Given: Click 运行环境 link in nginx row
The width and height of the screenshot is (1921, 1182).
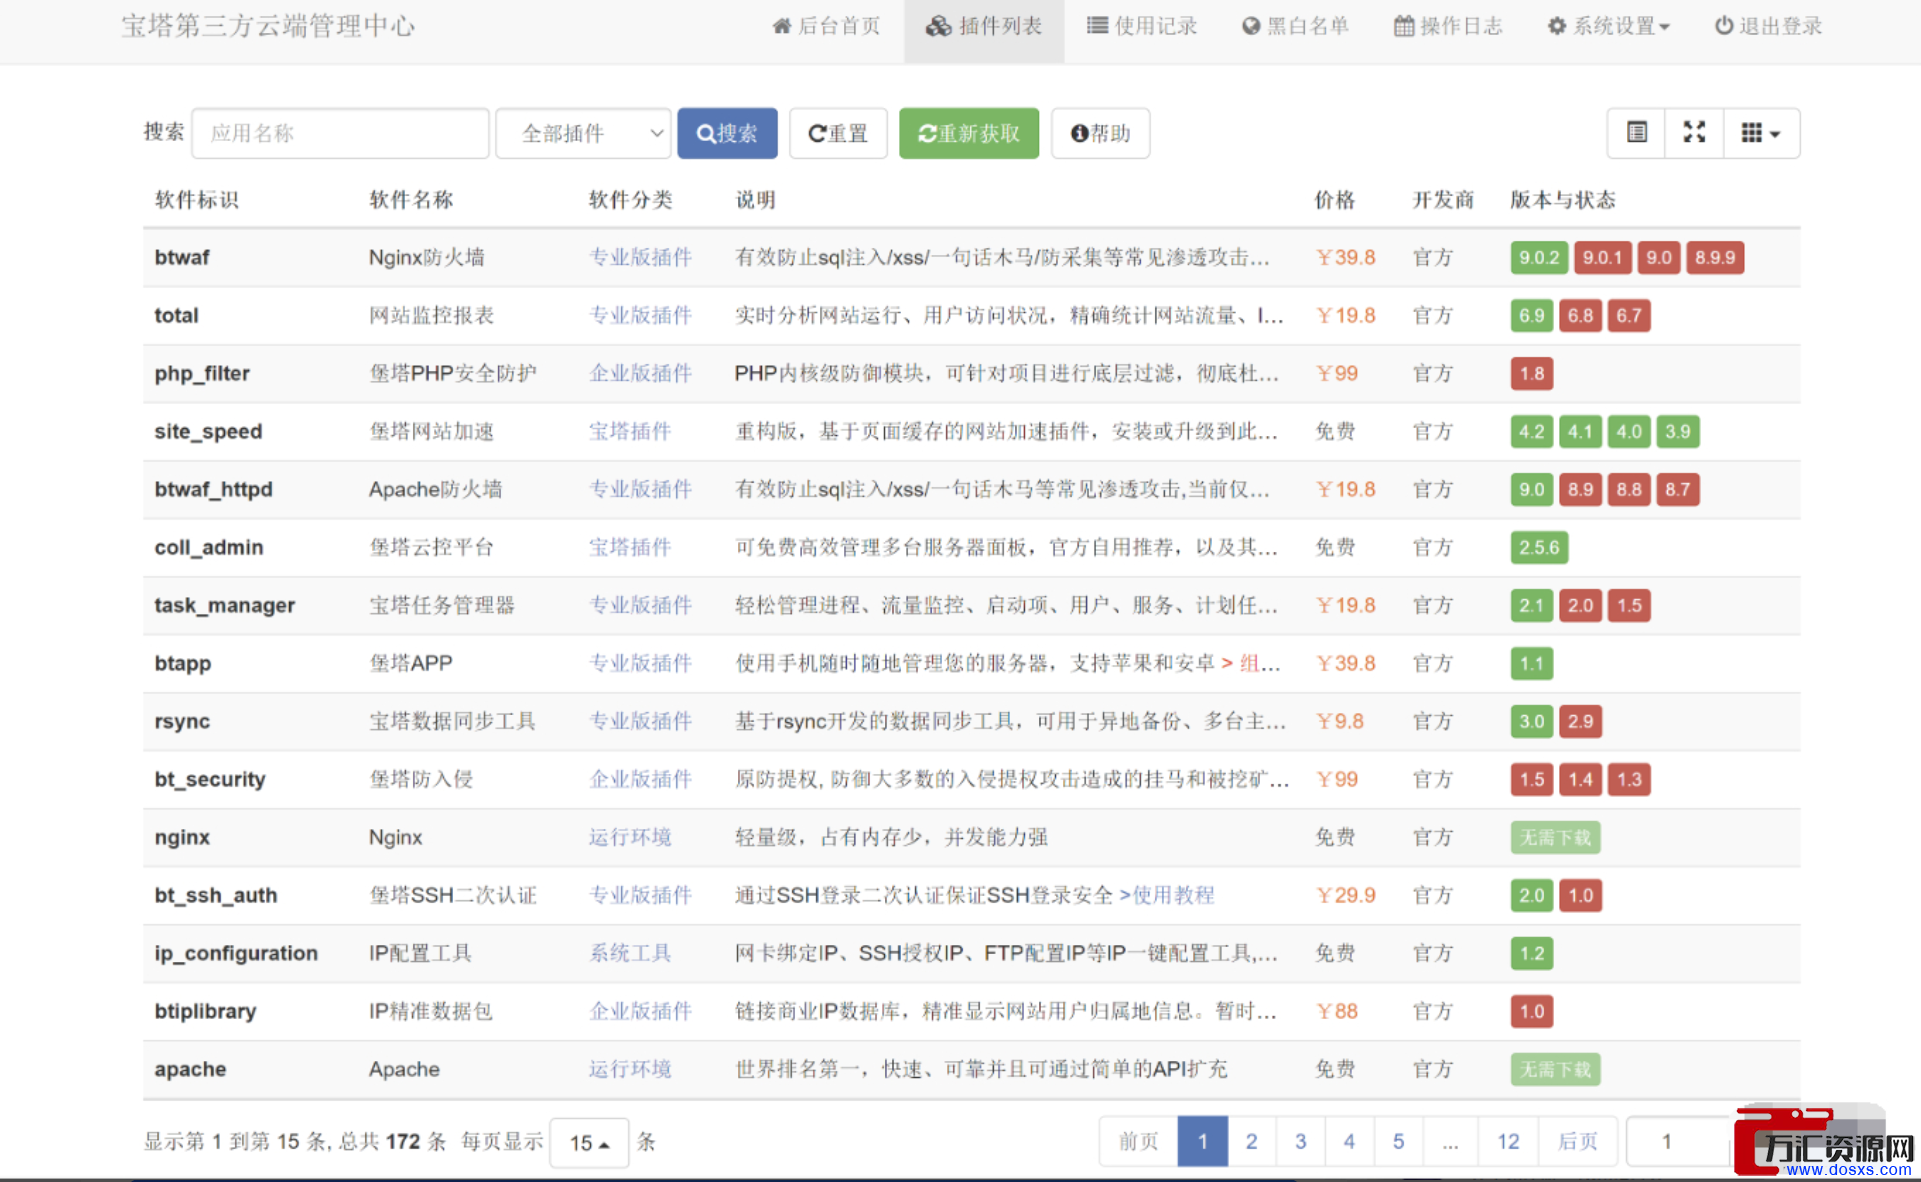Looking at the screenshot, I should (x=630, y=838).
